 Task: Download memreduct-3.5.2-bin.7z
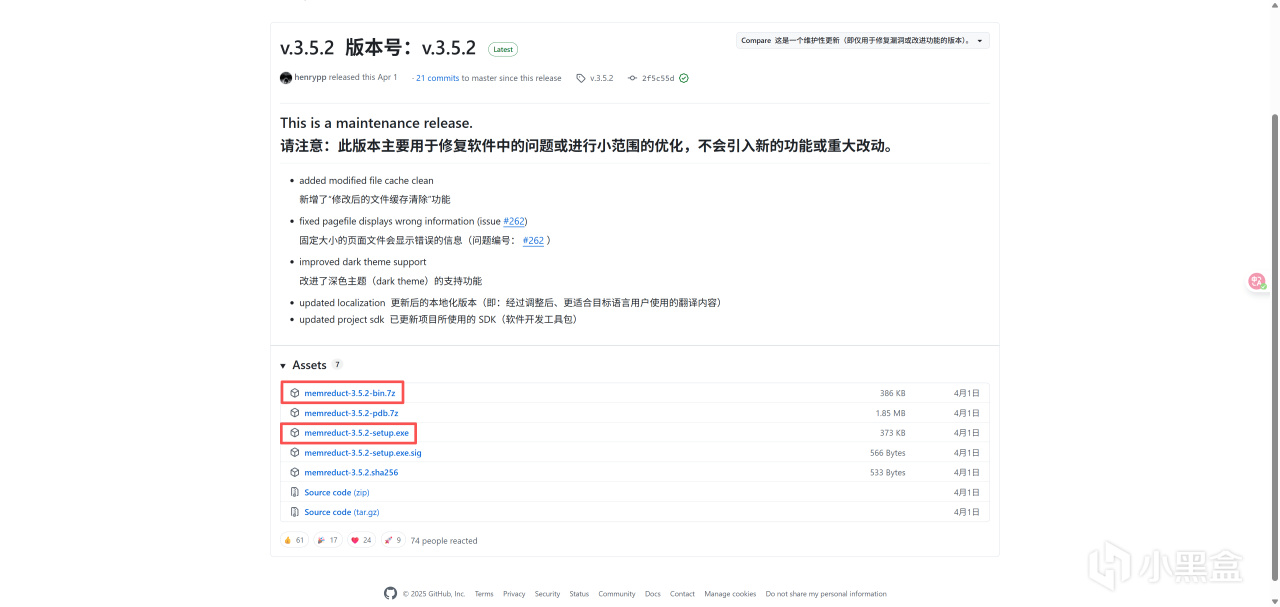click(349, 393)
